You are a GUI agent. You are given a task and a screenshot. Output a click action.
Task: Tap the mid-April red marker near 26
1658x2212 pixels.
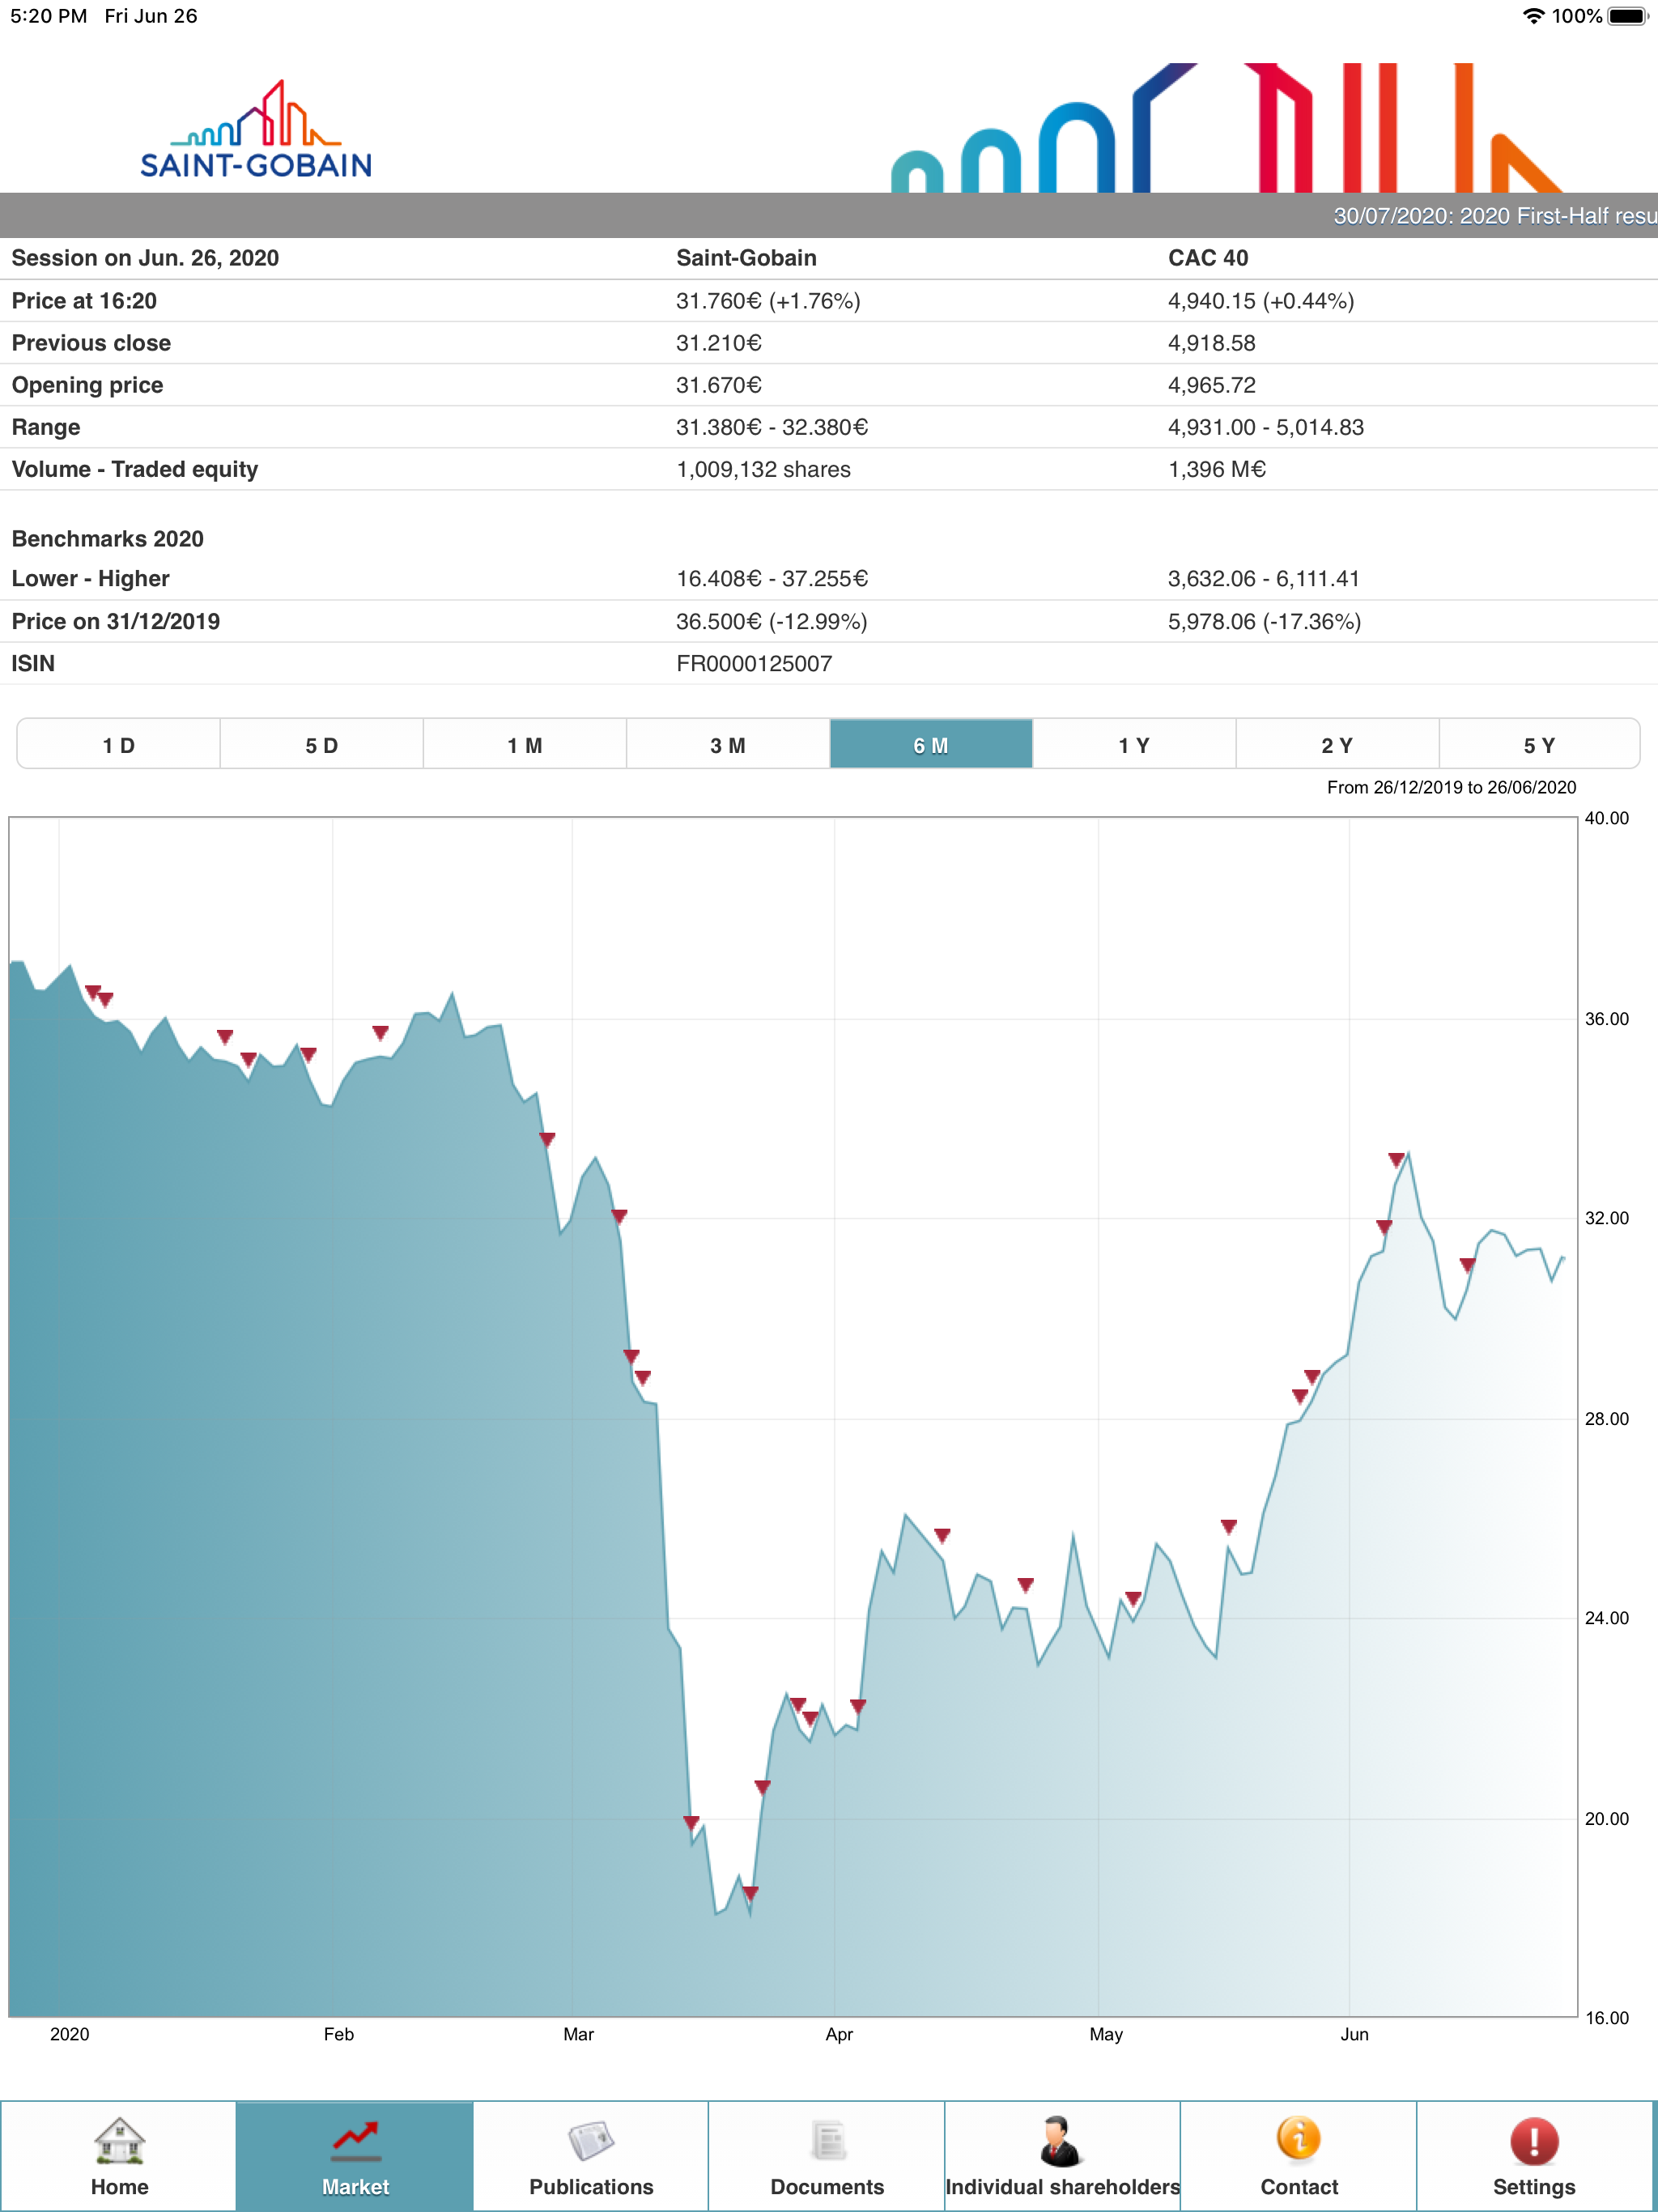pos(942,1535)
